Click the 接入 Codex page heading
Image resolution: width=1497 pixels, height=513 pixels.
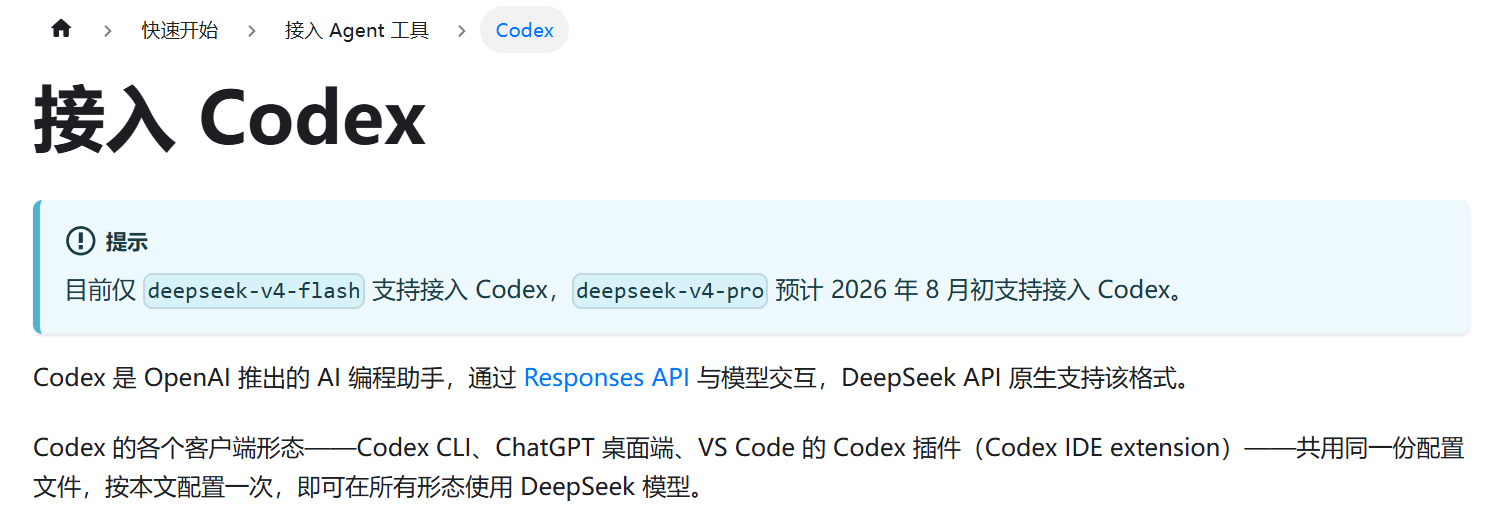coord(230,121)
